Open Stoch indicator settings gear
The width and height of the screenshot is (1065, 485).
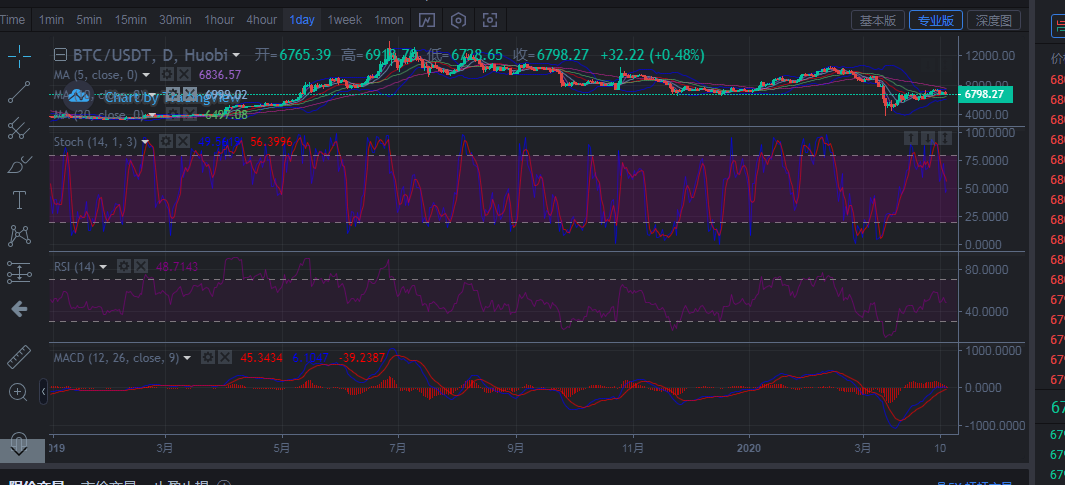[167, 141]
